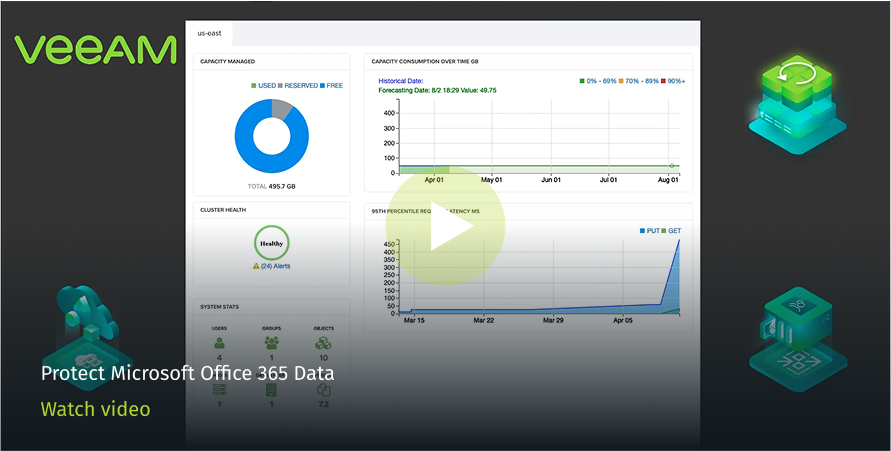Click the users count value 4
This screenshot has height=451, width=891.
click(219, 358)
